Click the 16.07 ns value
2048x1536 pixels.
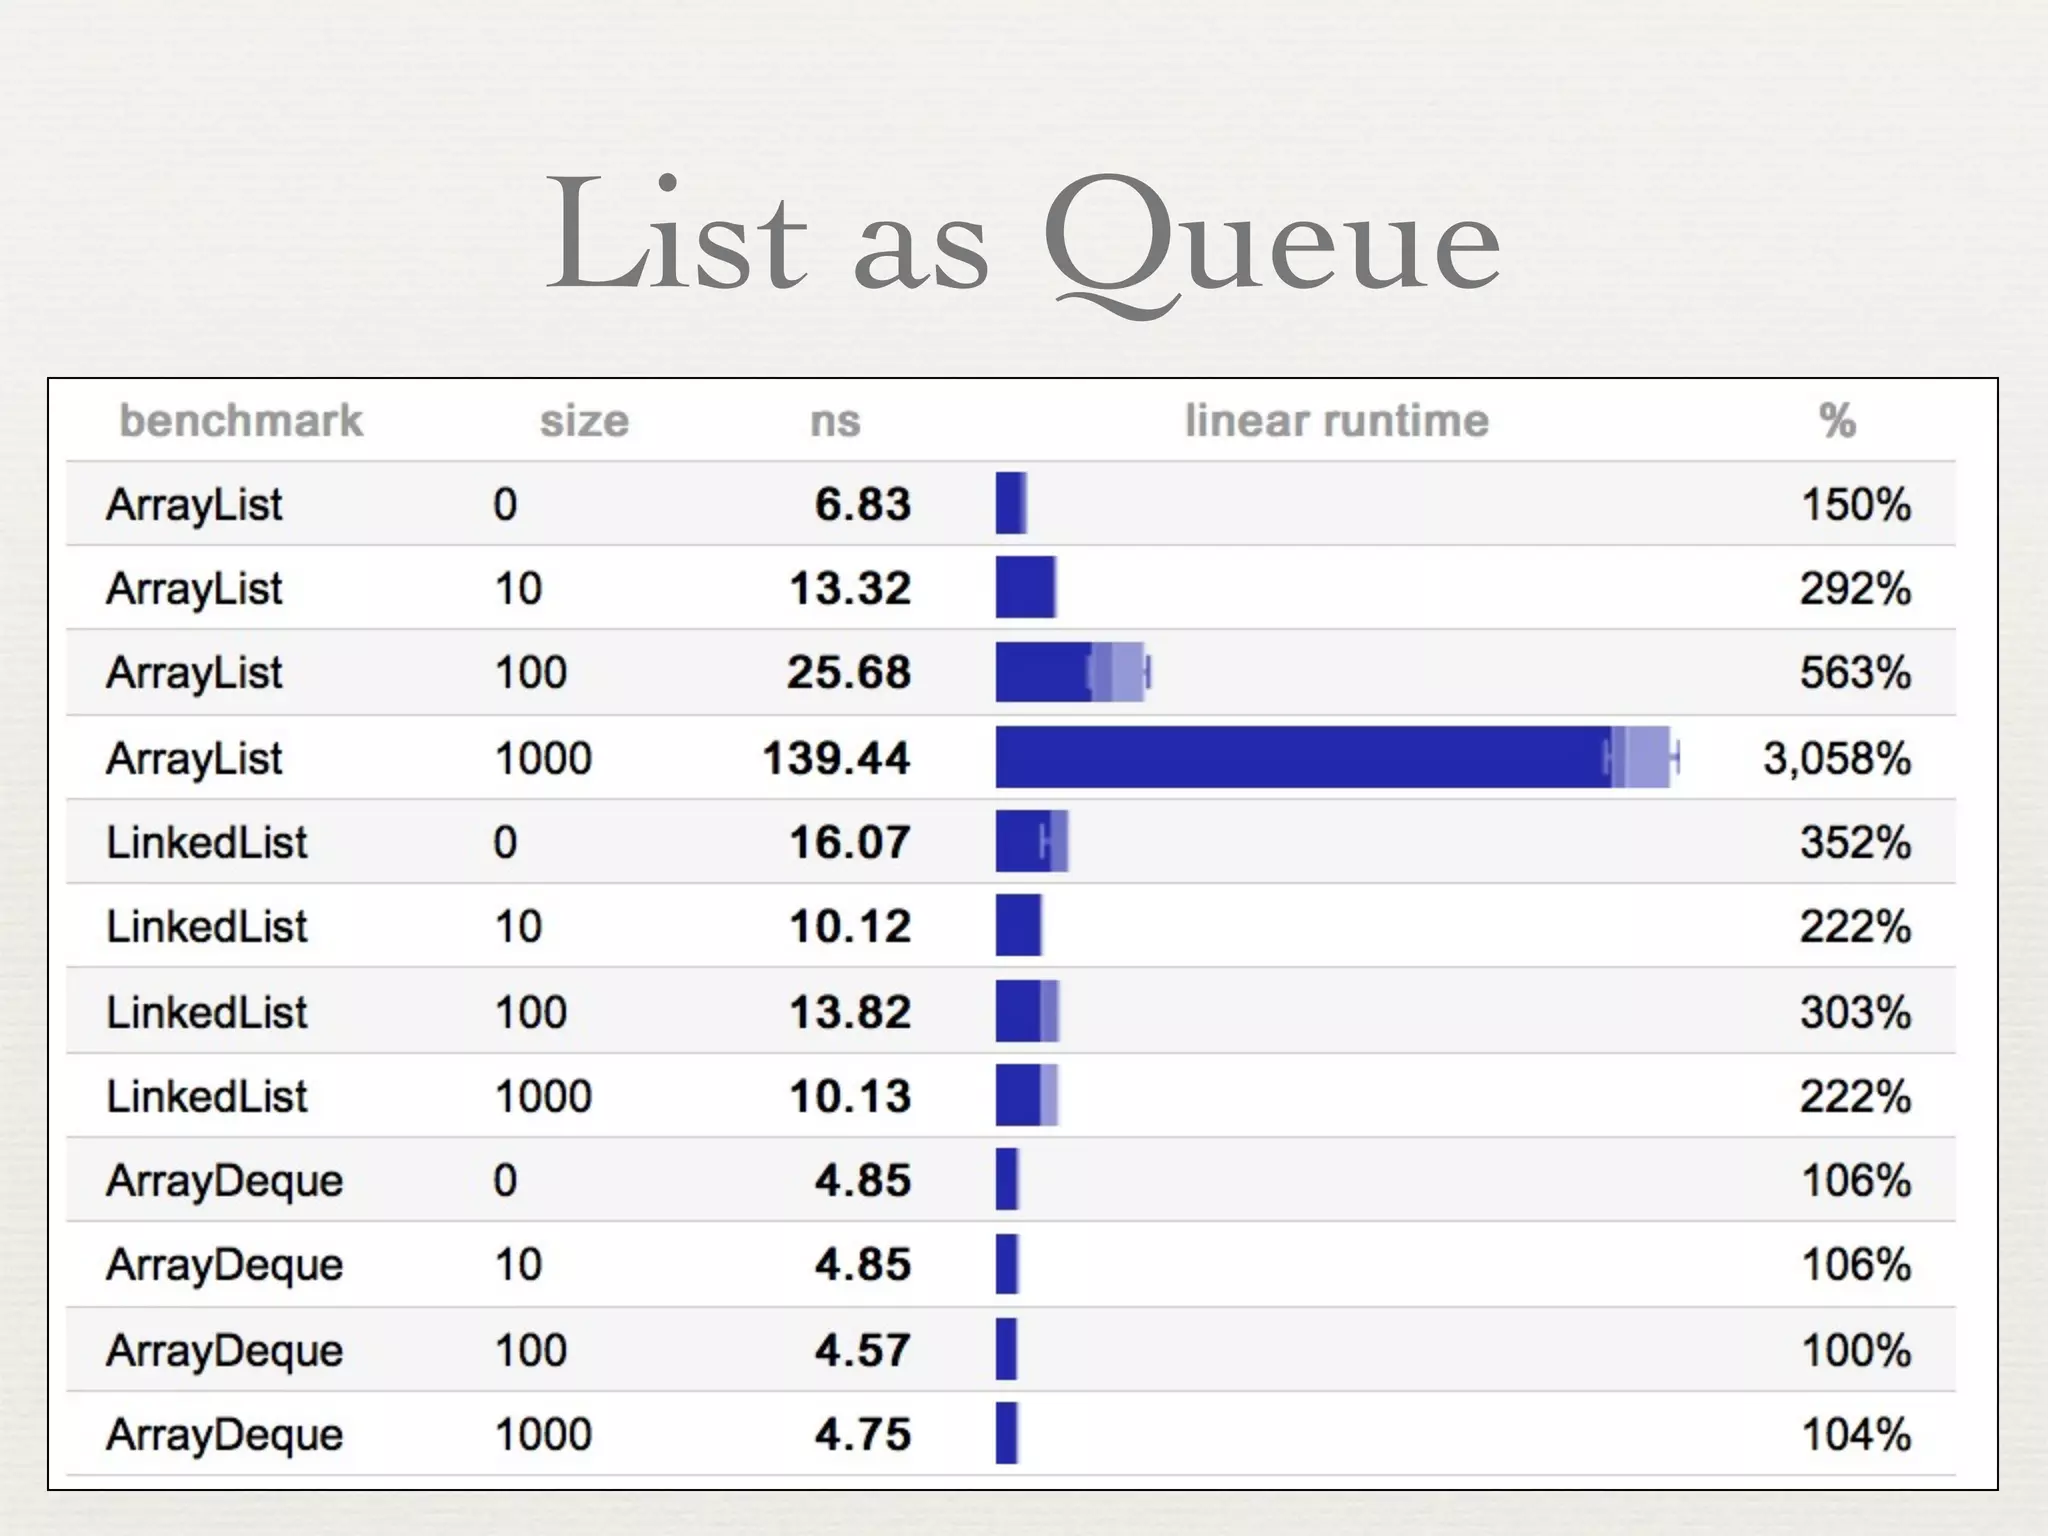click(850, 842)
